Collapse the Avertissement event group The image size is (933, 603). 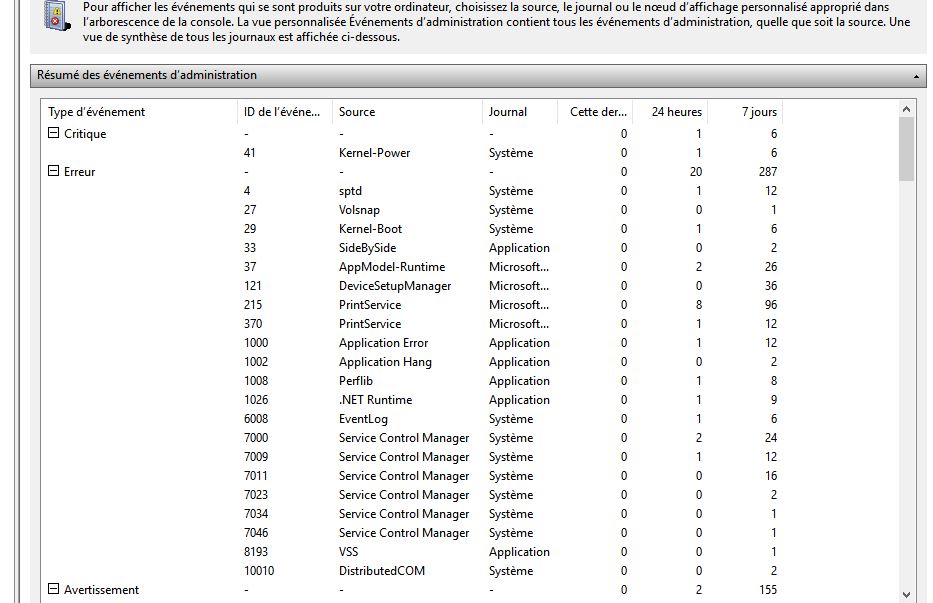click(x=54, y=589)
